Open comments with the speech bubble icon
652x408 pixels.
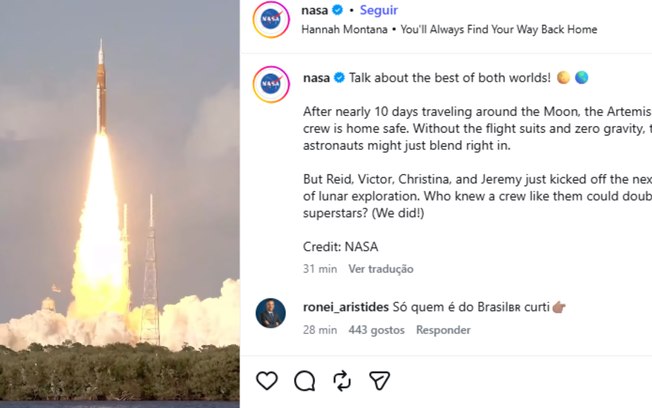click(305, 380)
